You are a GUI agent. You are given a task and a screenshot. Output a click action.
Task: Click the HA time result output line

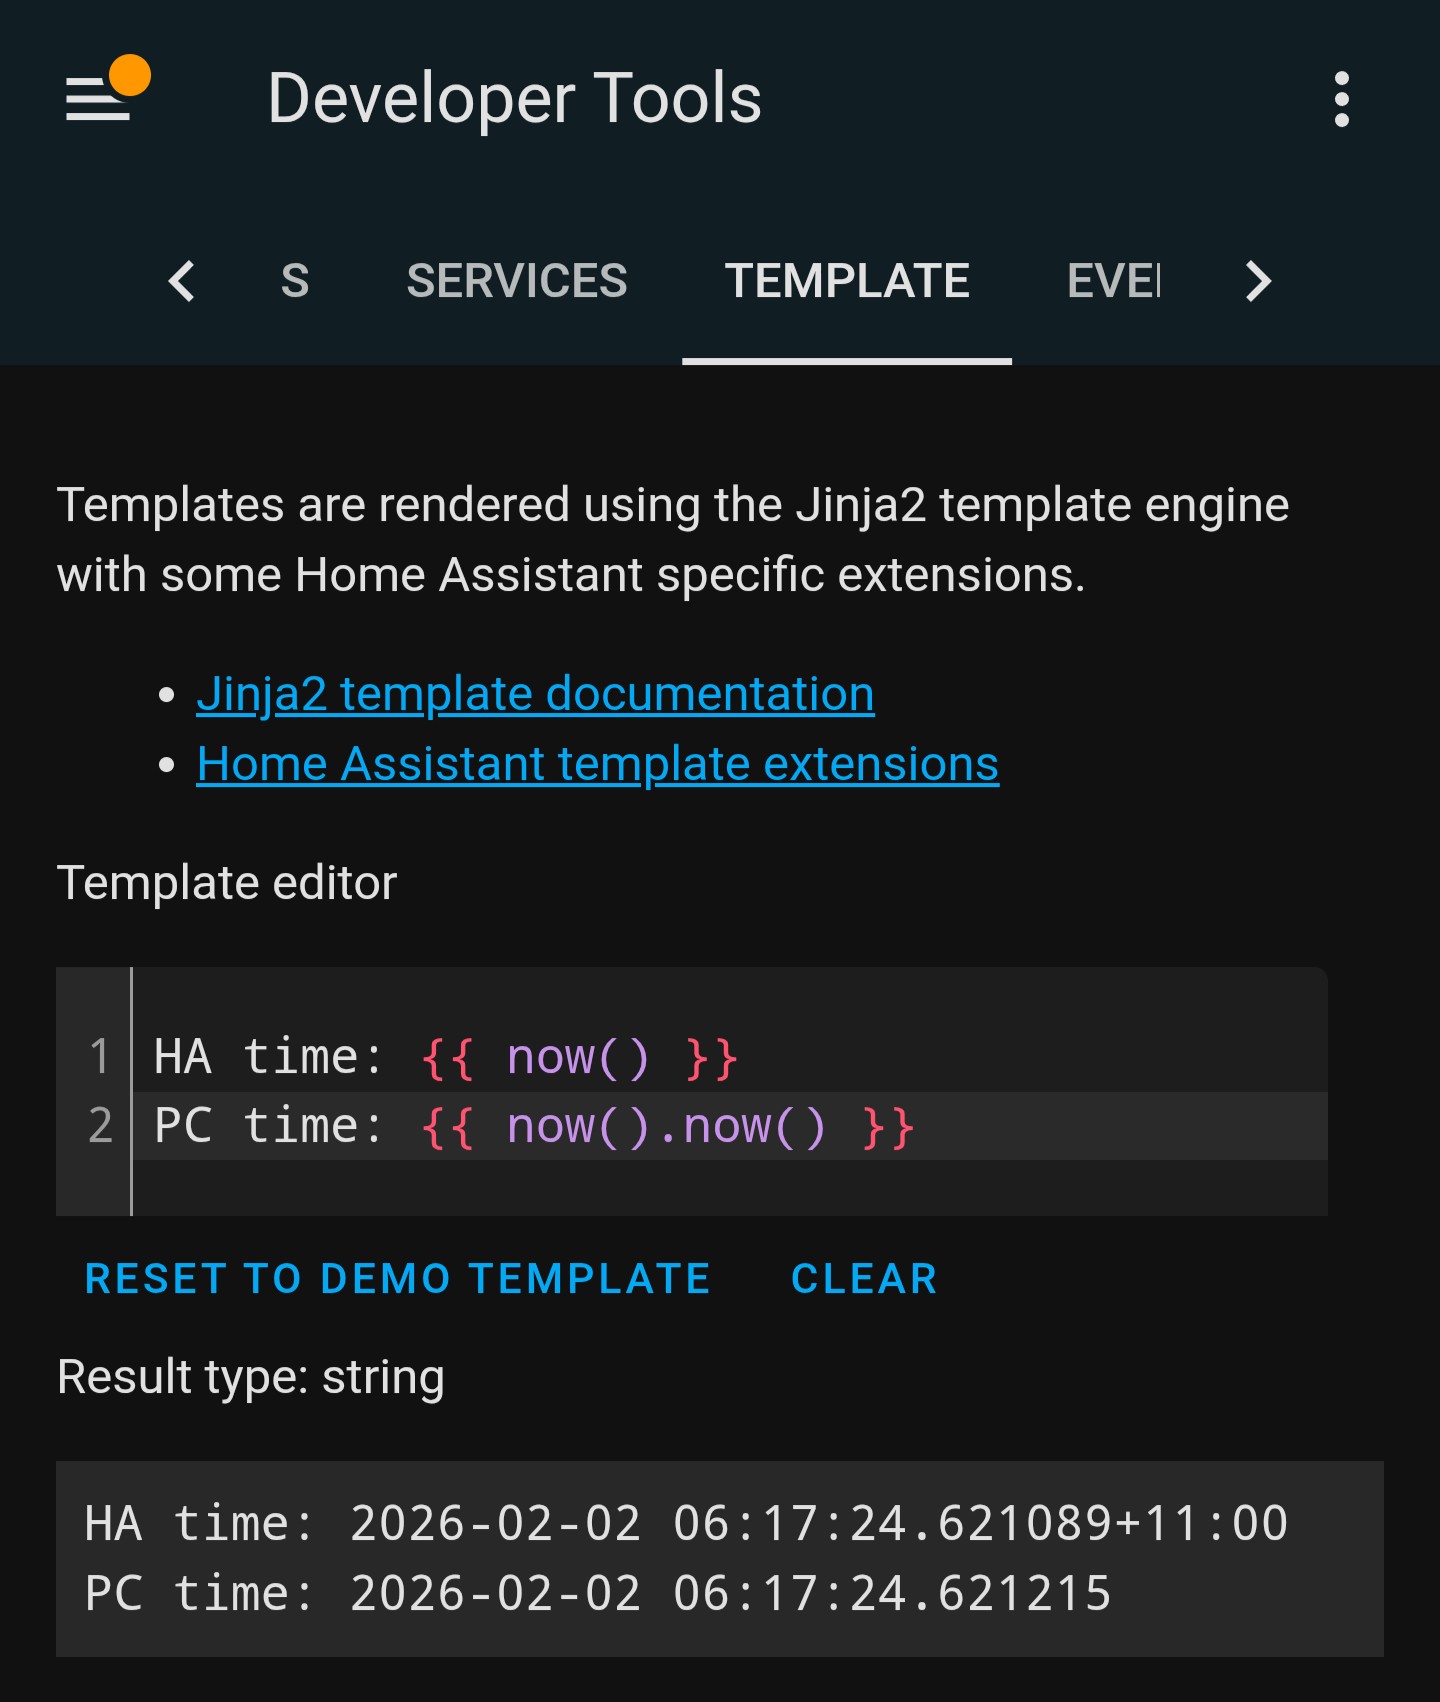coord(686,1524)
